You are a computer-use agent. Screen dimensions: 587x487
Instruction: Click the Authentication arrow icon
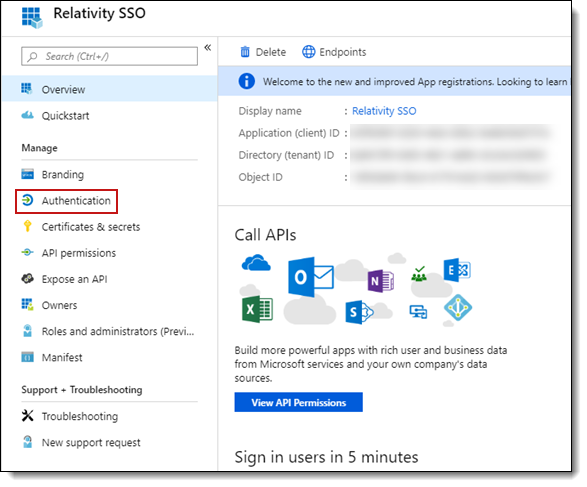(x=27, y=200)
